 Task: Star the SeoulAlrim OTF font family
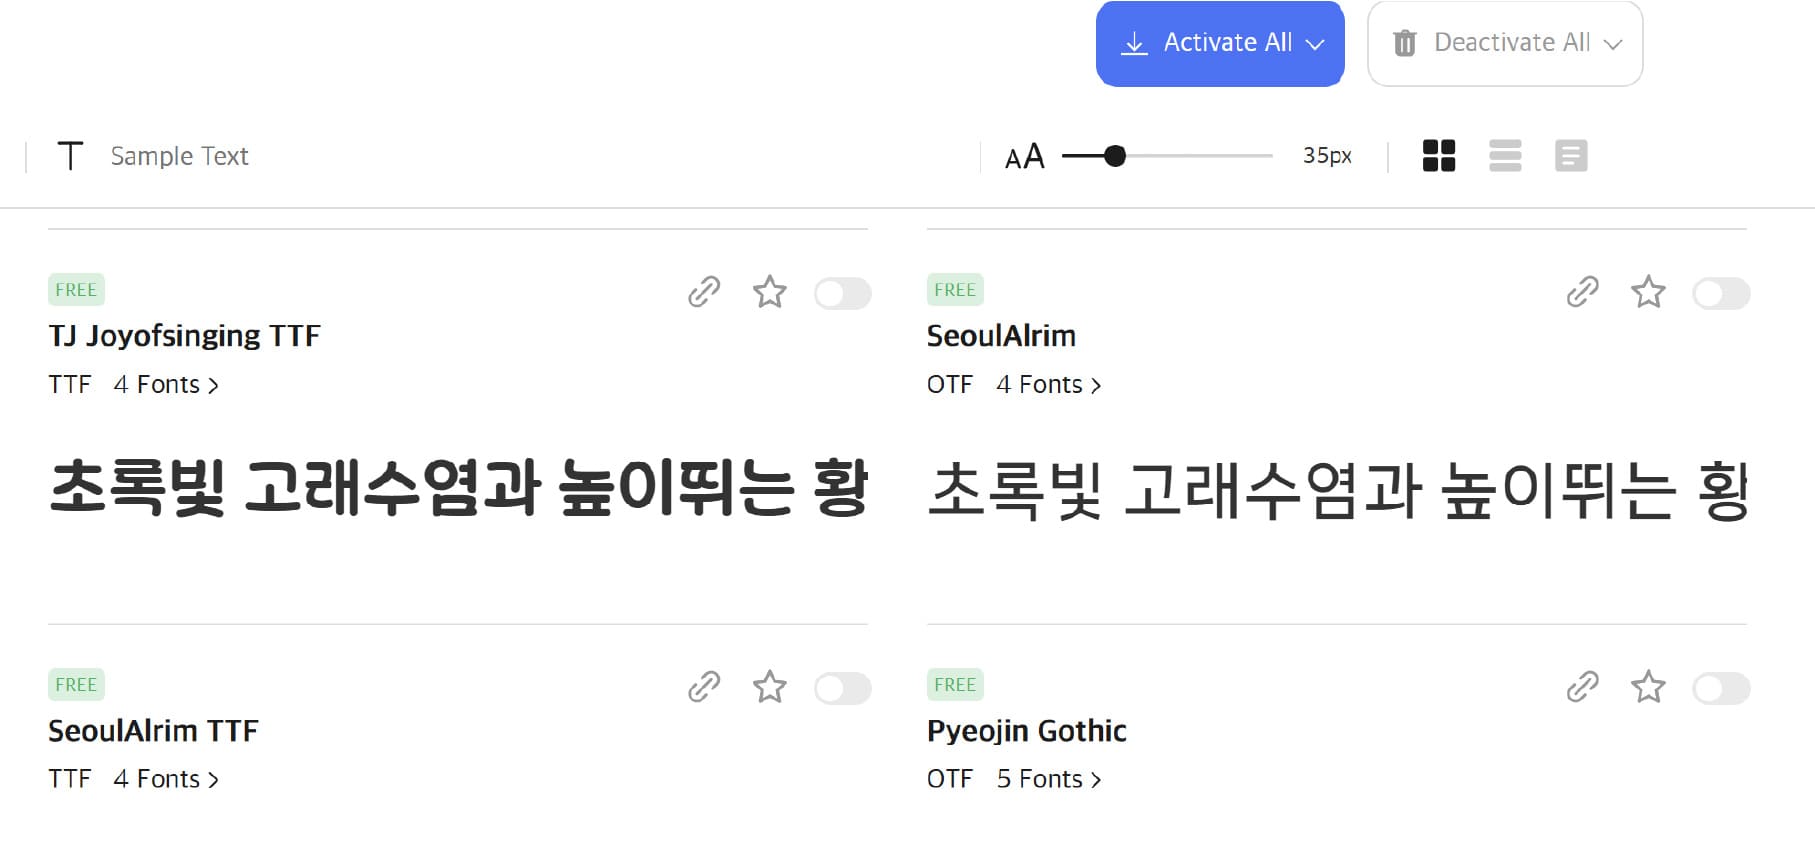click(1648, 292)
